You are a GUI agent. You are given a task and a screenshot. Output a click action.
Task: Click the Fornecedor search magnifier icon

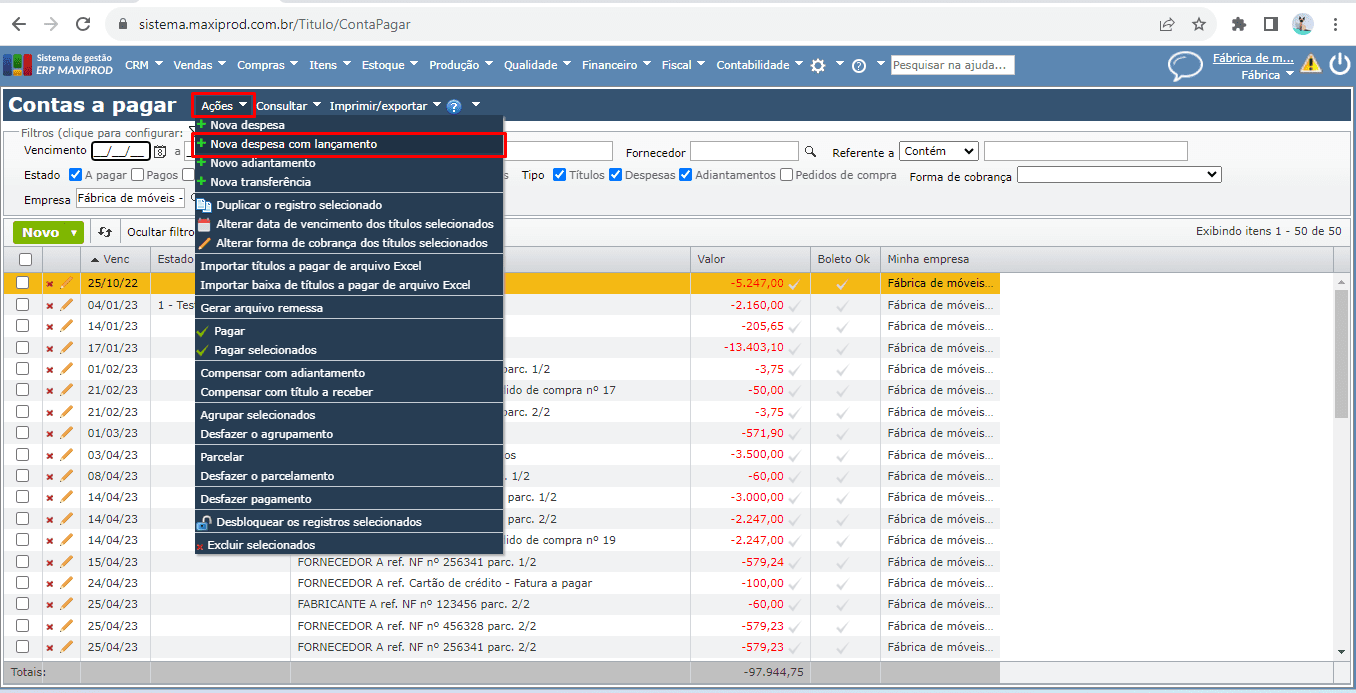[811, 152]
